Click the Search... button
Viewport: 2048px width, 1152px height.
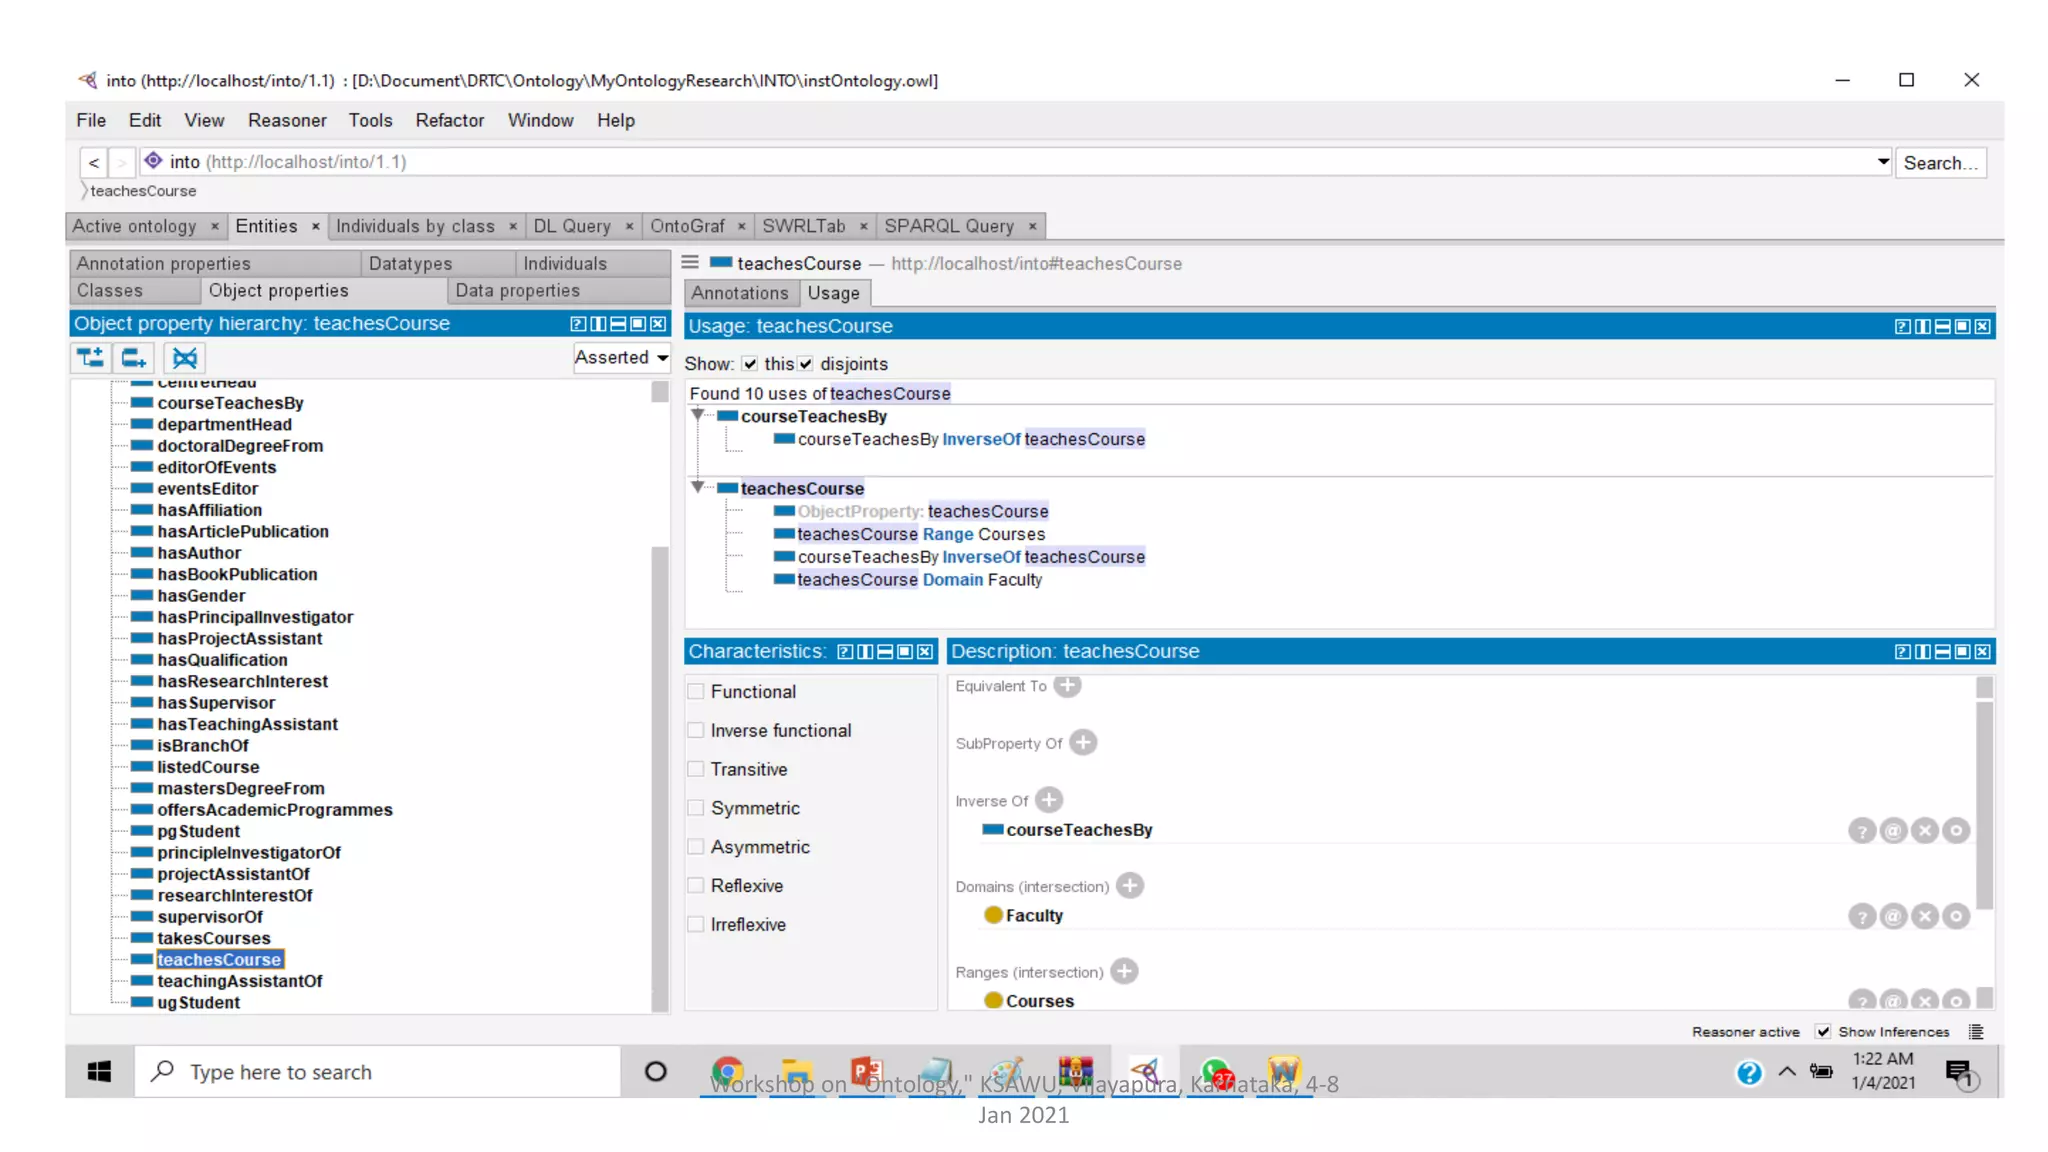tap(1940, 163)
